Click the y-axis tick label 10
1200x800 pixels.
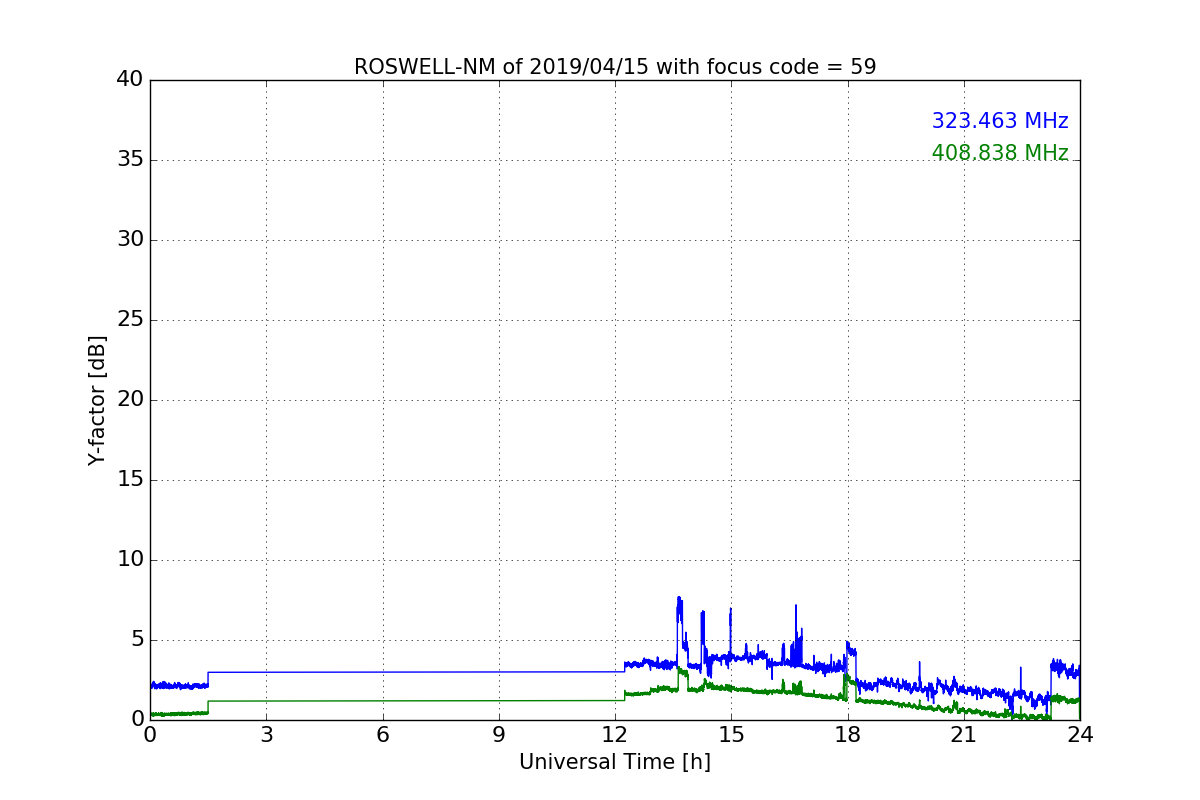click(x=130, y=560)
